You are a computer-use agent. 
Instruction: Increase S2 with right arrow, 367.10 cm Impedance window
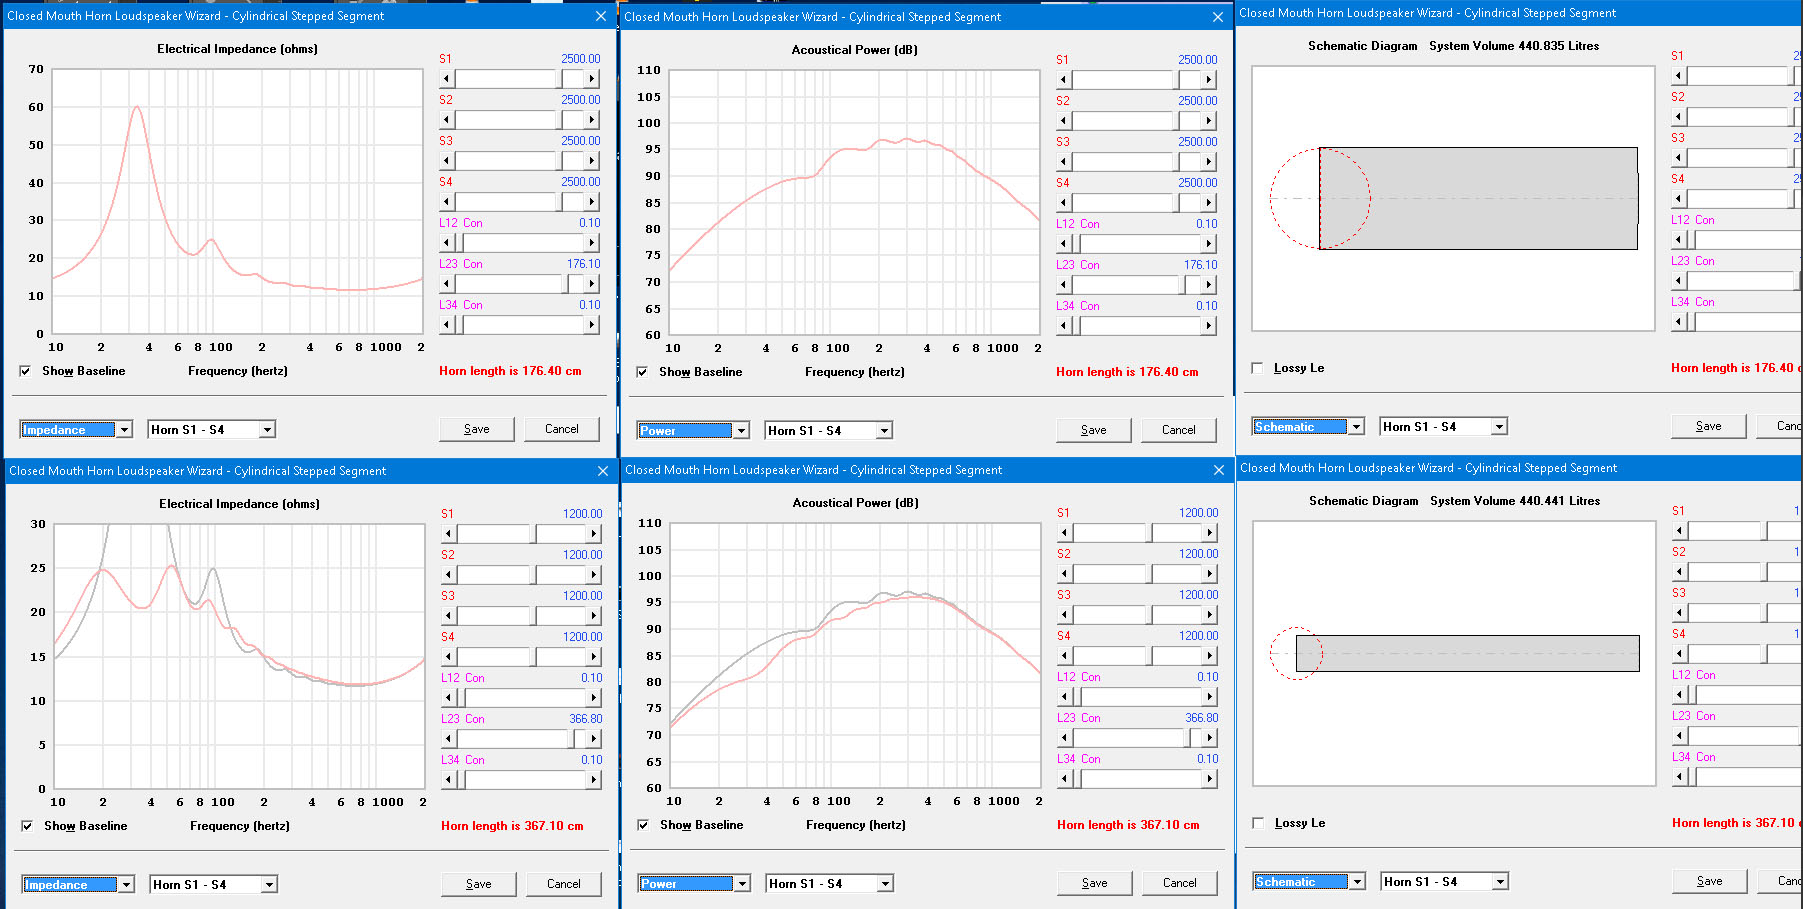point(594,575)
